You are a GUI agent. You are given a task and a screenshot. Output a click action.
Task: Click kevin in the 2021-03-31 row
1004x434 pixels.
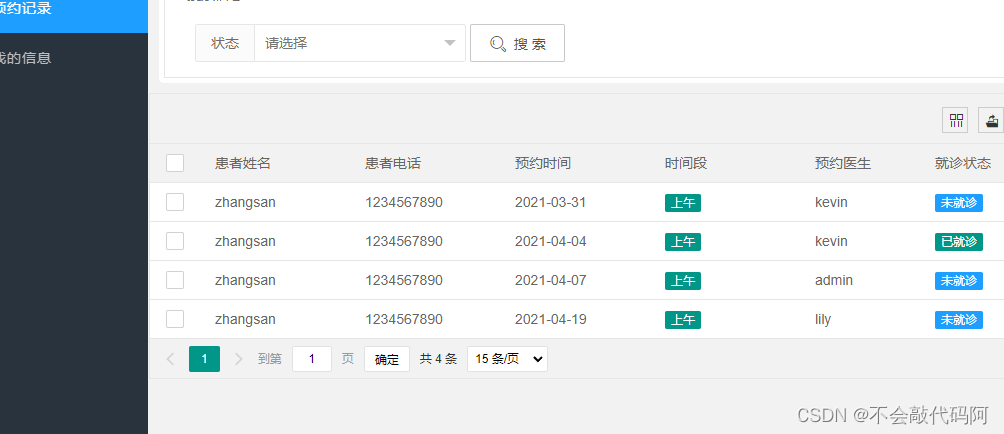831,202
